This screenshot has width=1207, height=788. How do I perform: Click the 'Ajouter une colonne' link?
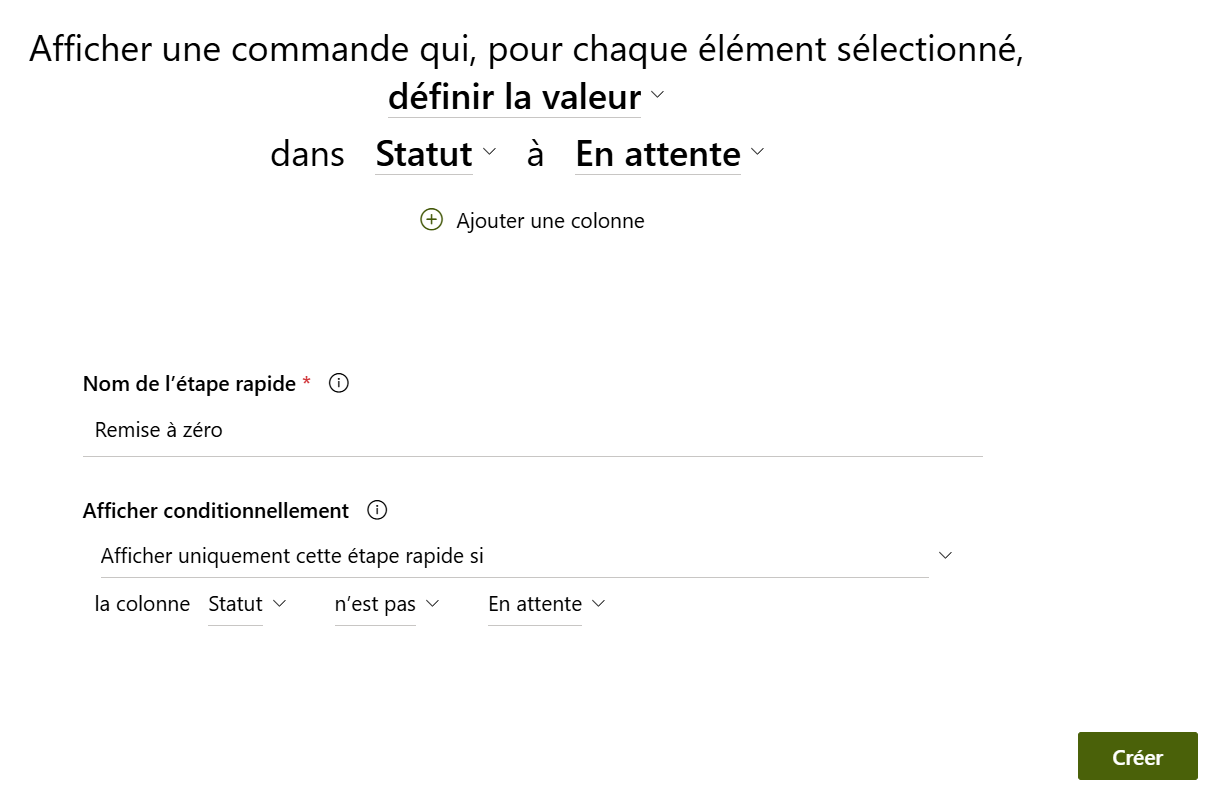[x=550, y=221]
